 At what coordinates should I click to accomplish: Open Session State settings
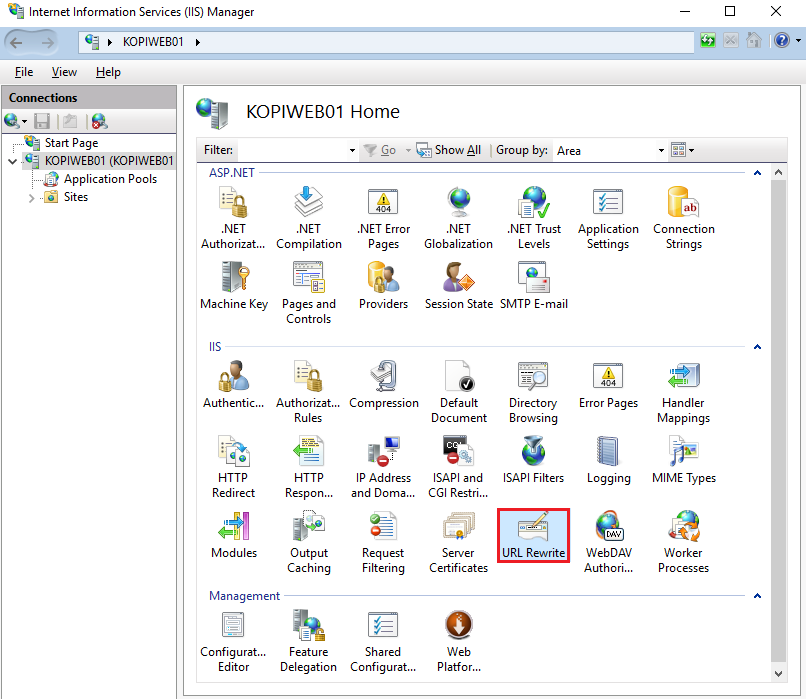tap(459, 286)
